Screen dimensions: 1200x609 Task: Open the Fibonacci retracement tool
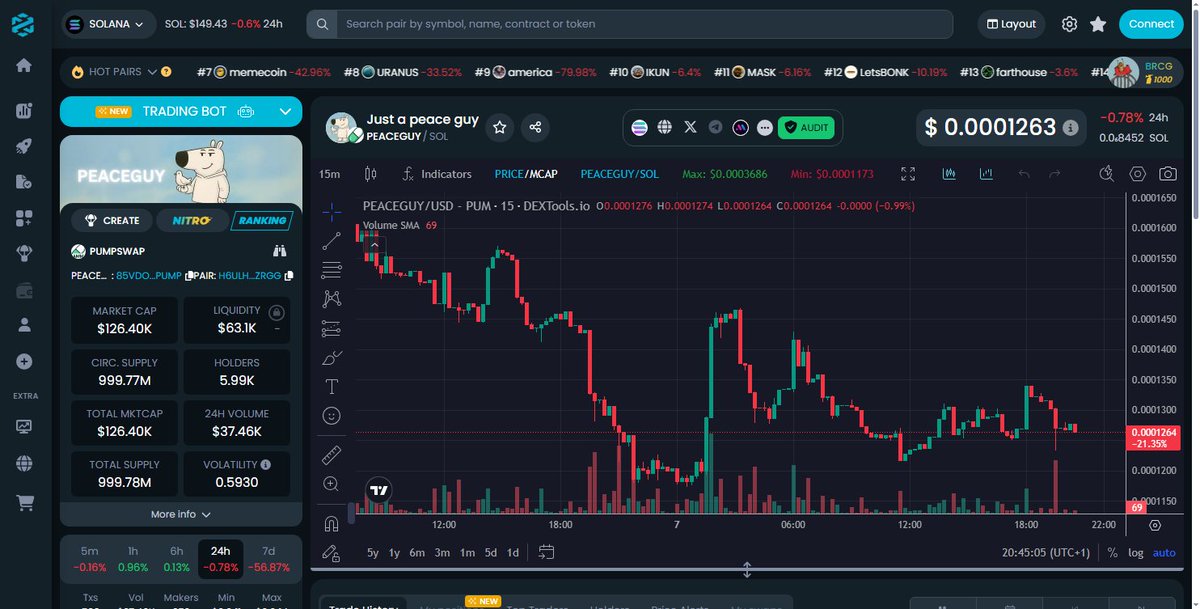coord(331,269)
